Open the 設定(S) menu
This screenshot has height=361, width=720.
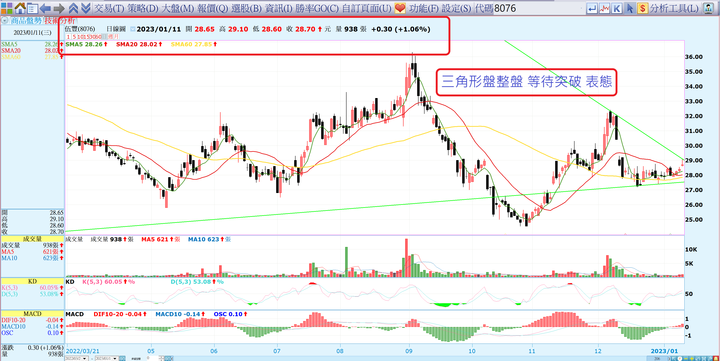(457, 8)
